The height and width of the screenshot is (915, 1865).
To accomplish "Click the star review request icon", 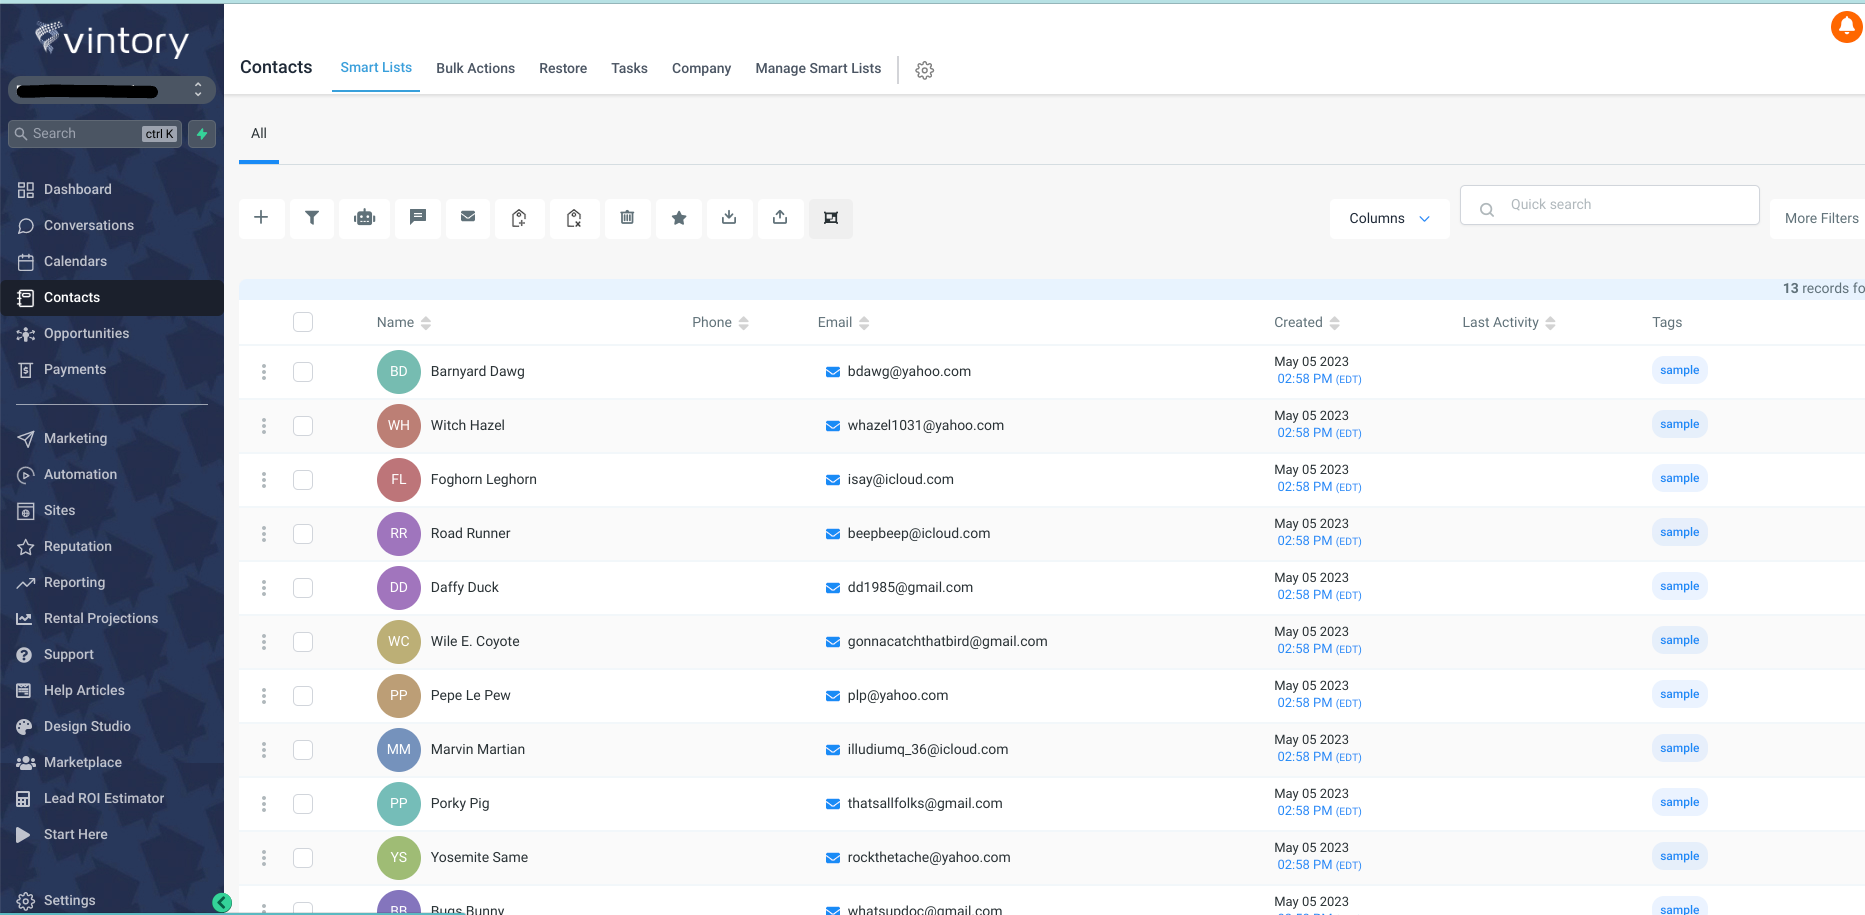I will pos(679,218).
